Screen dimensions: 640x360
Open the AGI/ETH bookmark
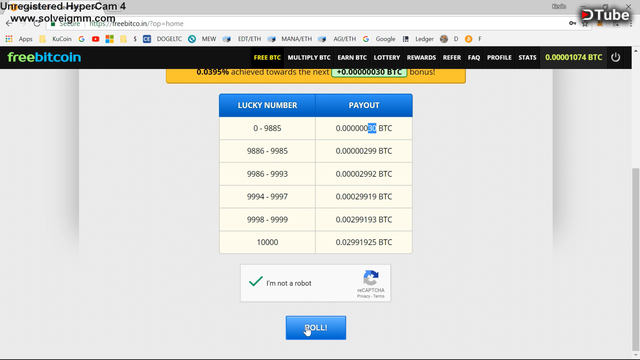click(x=344, y=39)
